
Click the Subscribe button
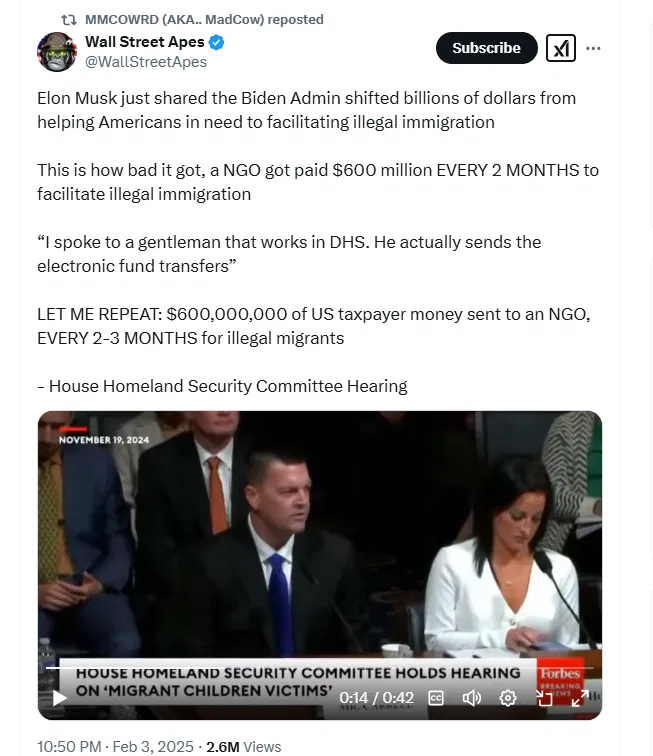[486, 48]
